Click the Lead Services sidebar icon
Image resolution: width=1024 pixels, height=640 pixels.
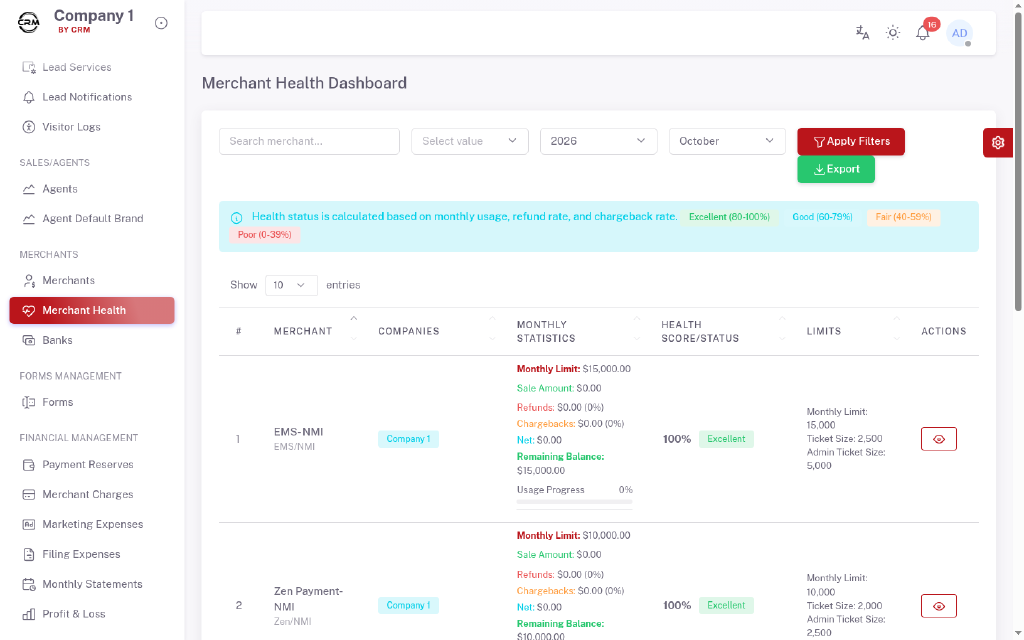[29, 67]
